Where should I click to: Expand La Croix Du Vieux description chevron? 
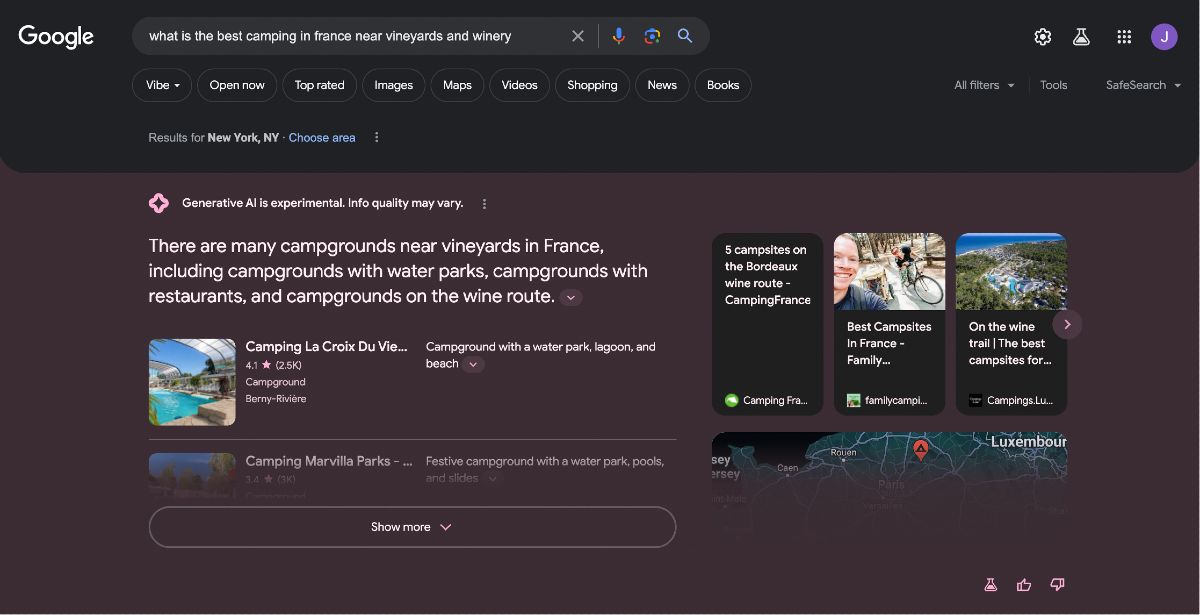tap(474, 364)
